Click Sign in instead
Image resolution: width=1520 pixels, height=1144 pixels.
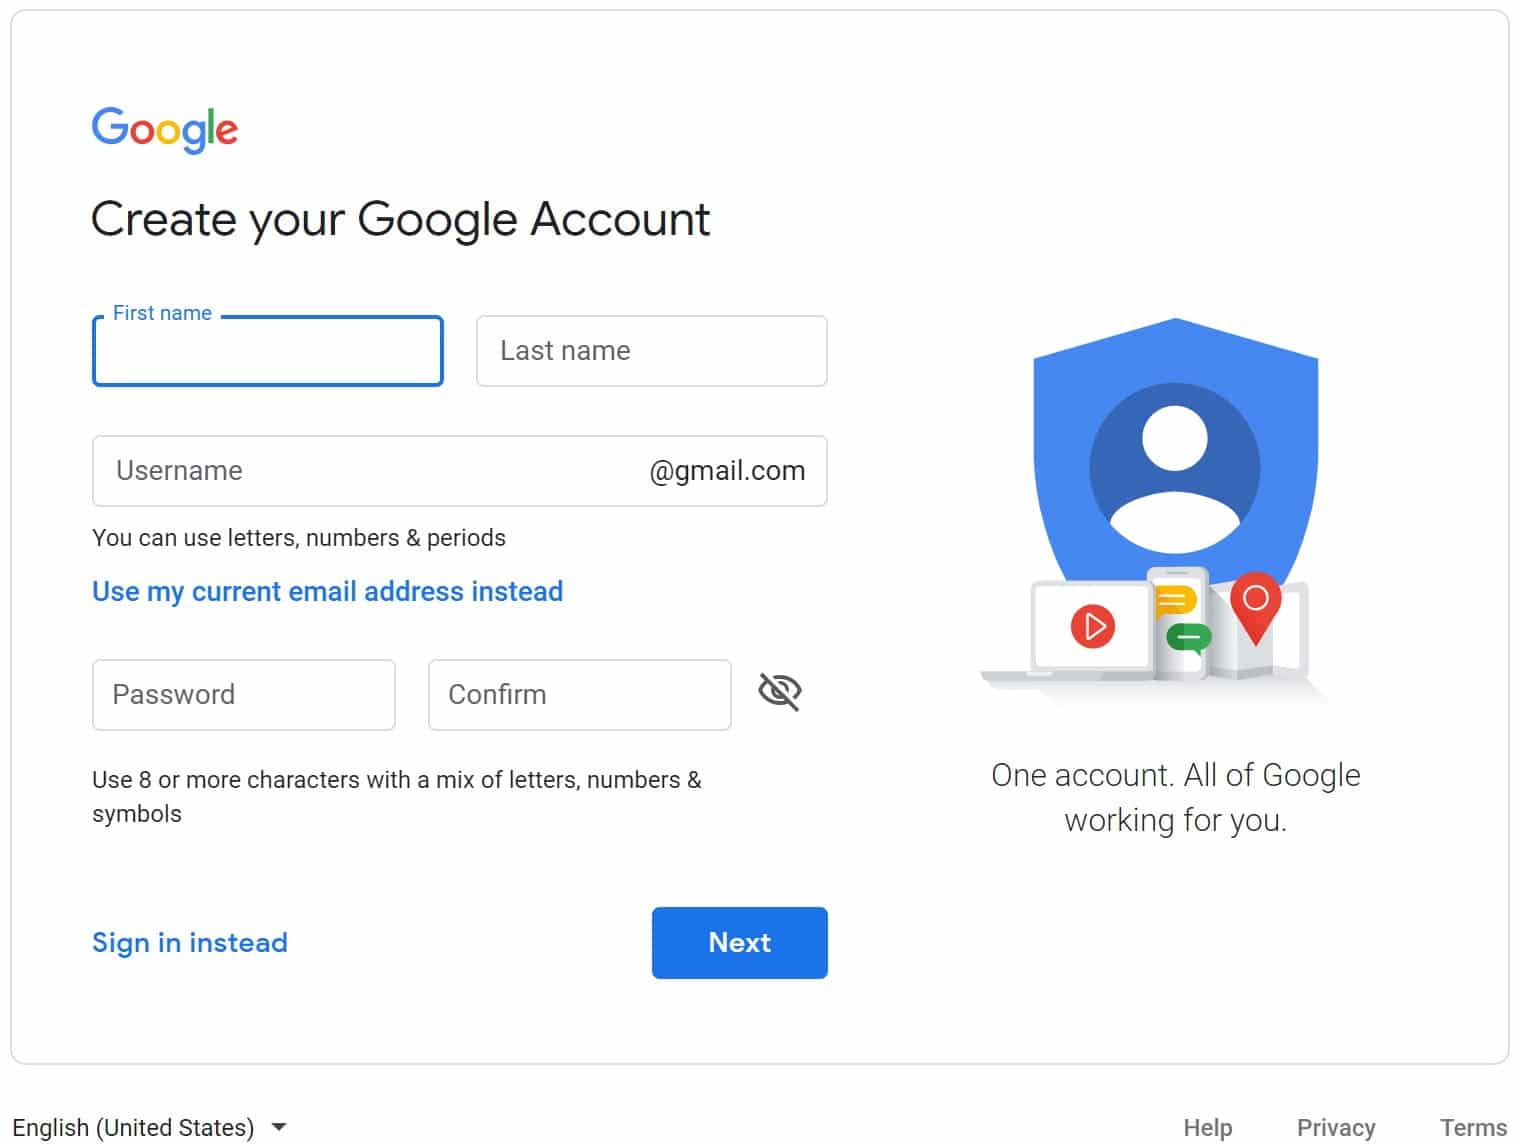(190, 942)
